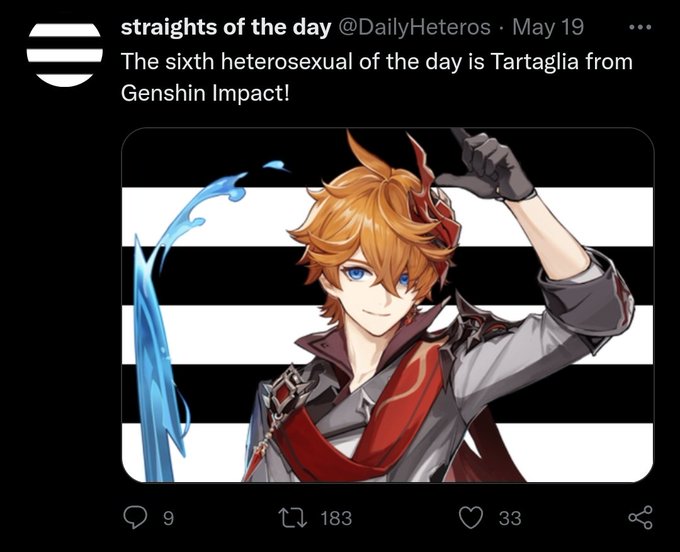Screen dimensions: 680x552
Task: Click the retweet arrows icon
Action: (x=293, y=518)
